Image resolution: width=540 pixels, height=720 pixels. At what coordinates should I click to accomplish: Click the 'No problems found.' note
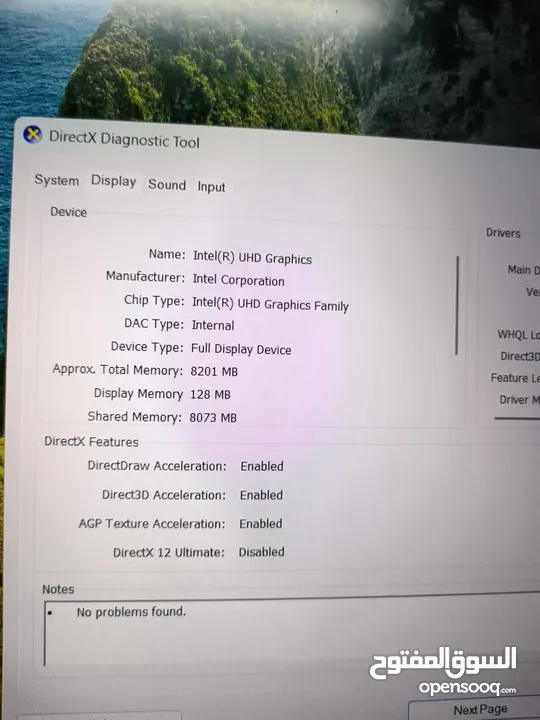coord(131,612)
